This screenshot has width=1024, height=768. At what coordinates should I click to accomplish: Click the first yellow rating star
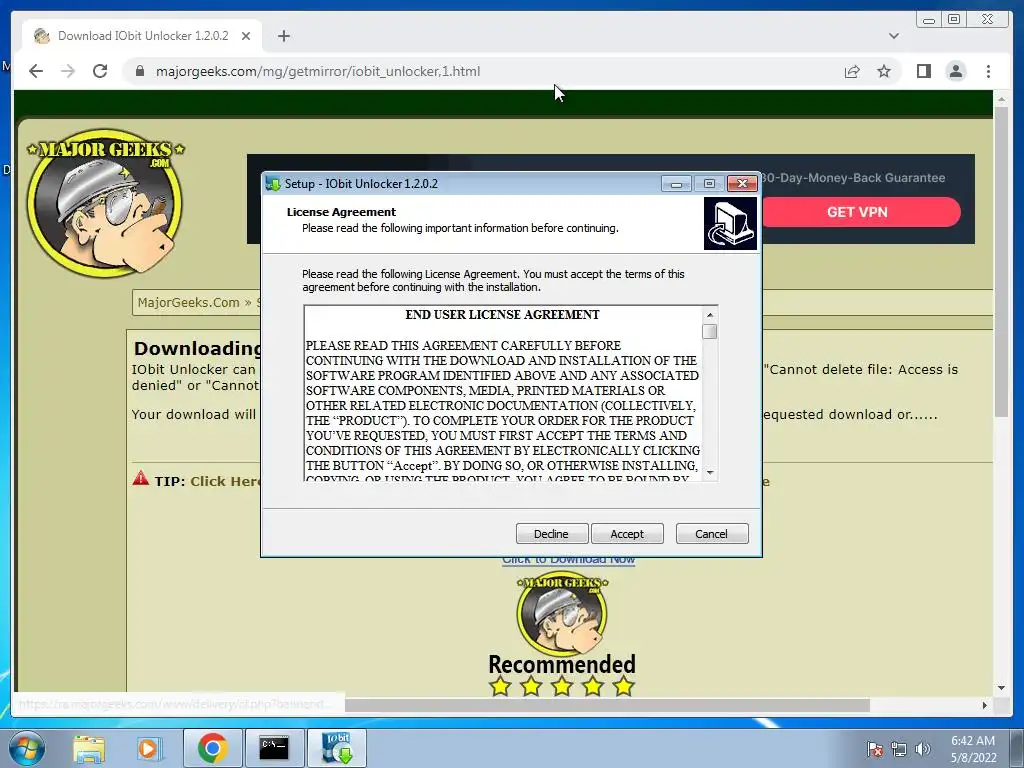(500, 686)
